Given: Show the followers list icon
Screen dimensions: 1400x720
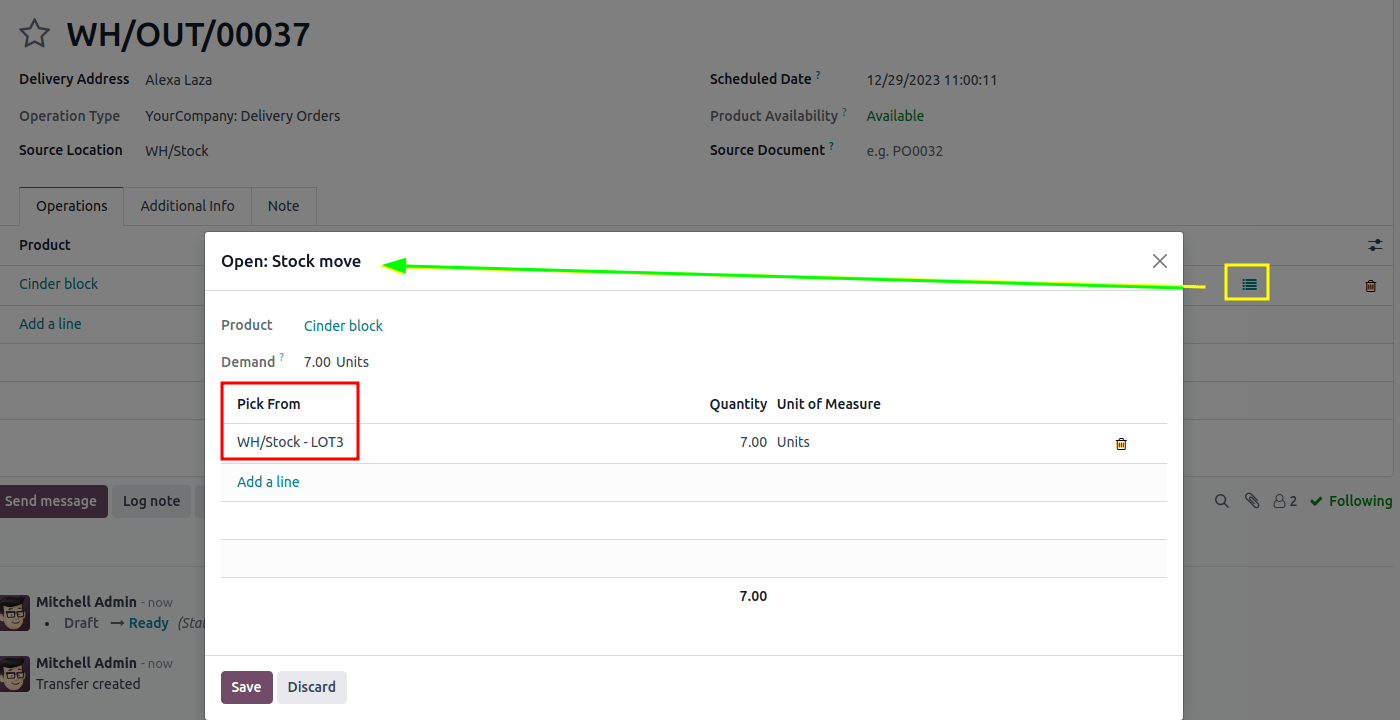Looking at the screenshot, I should [x=1284, y=501].
